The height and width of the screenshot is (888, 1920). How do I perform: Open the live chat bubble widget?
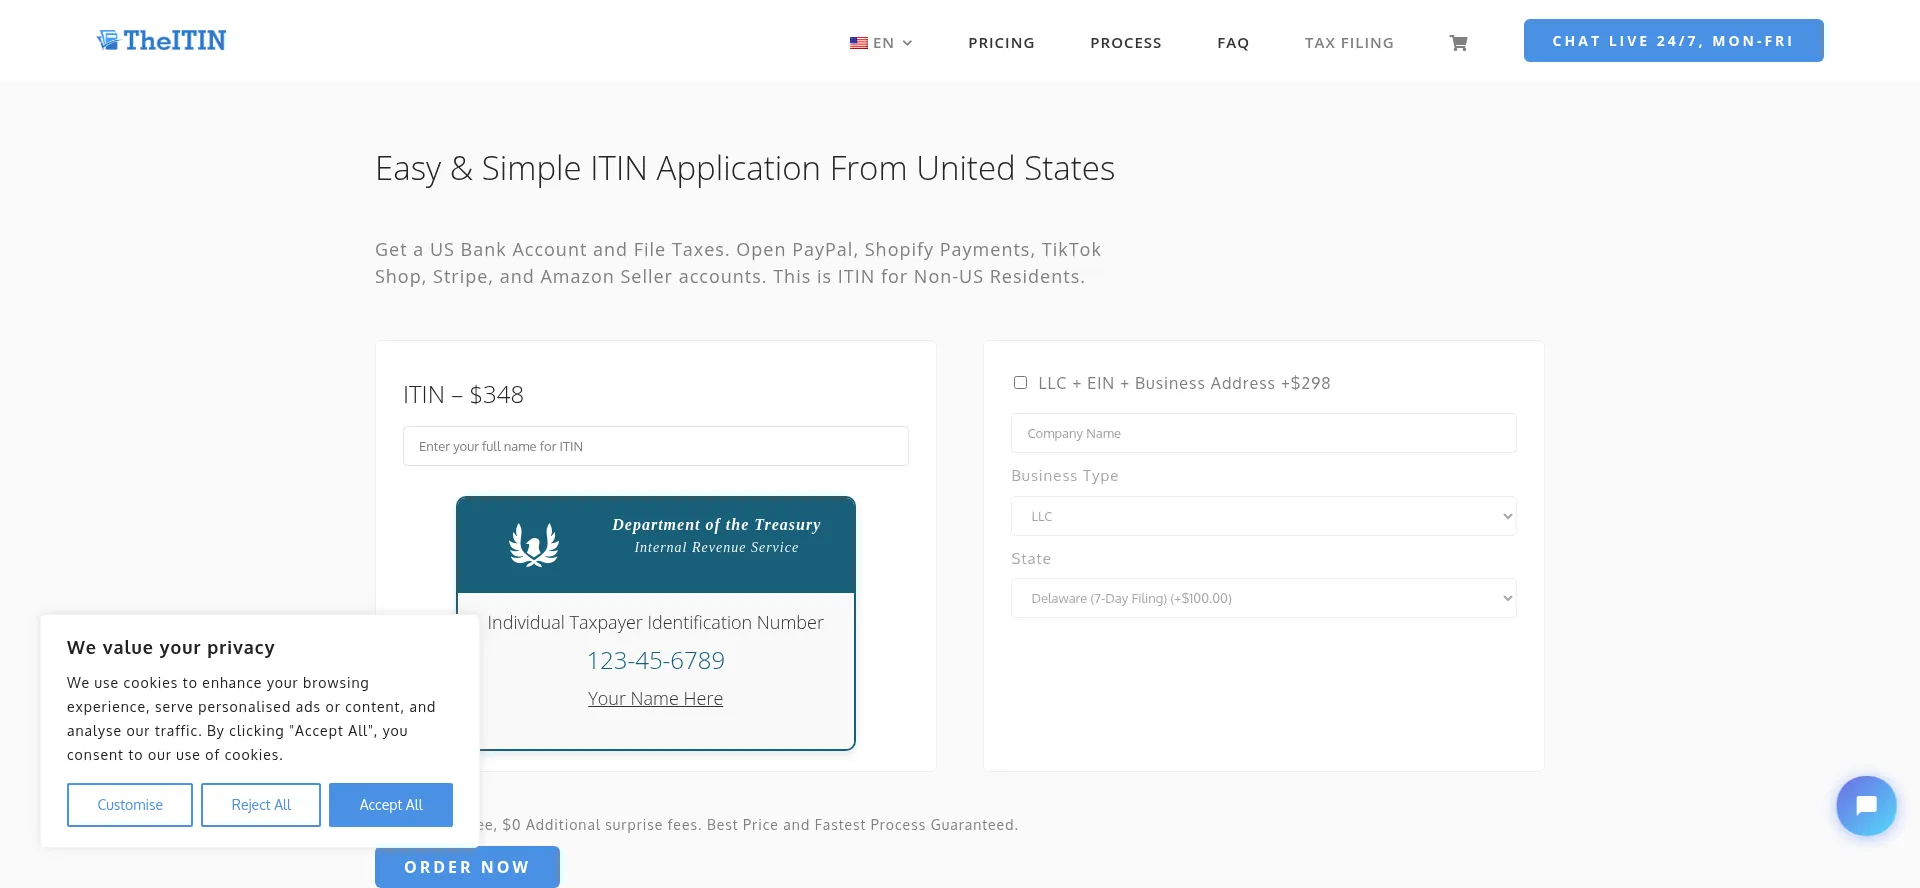1866,806
